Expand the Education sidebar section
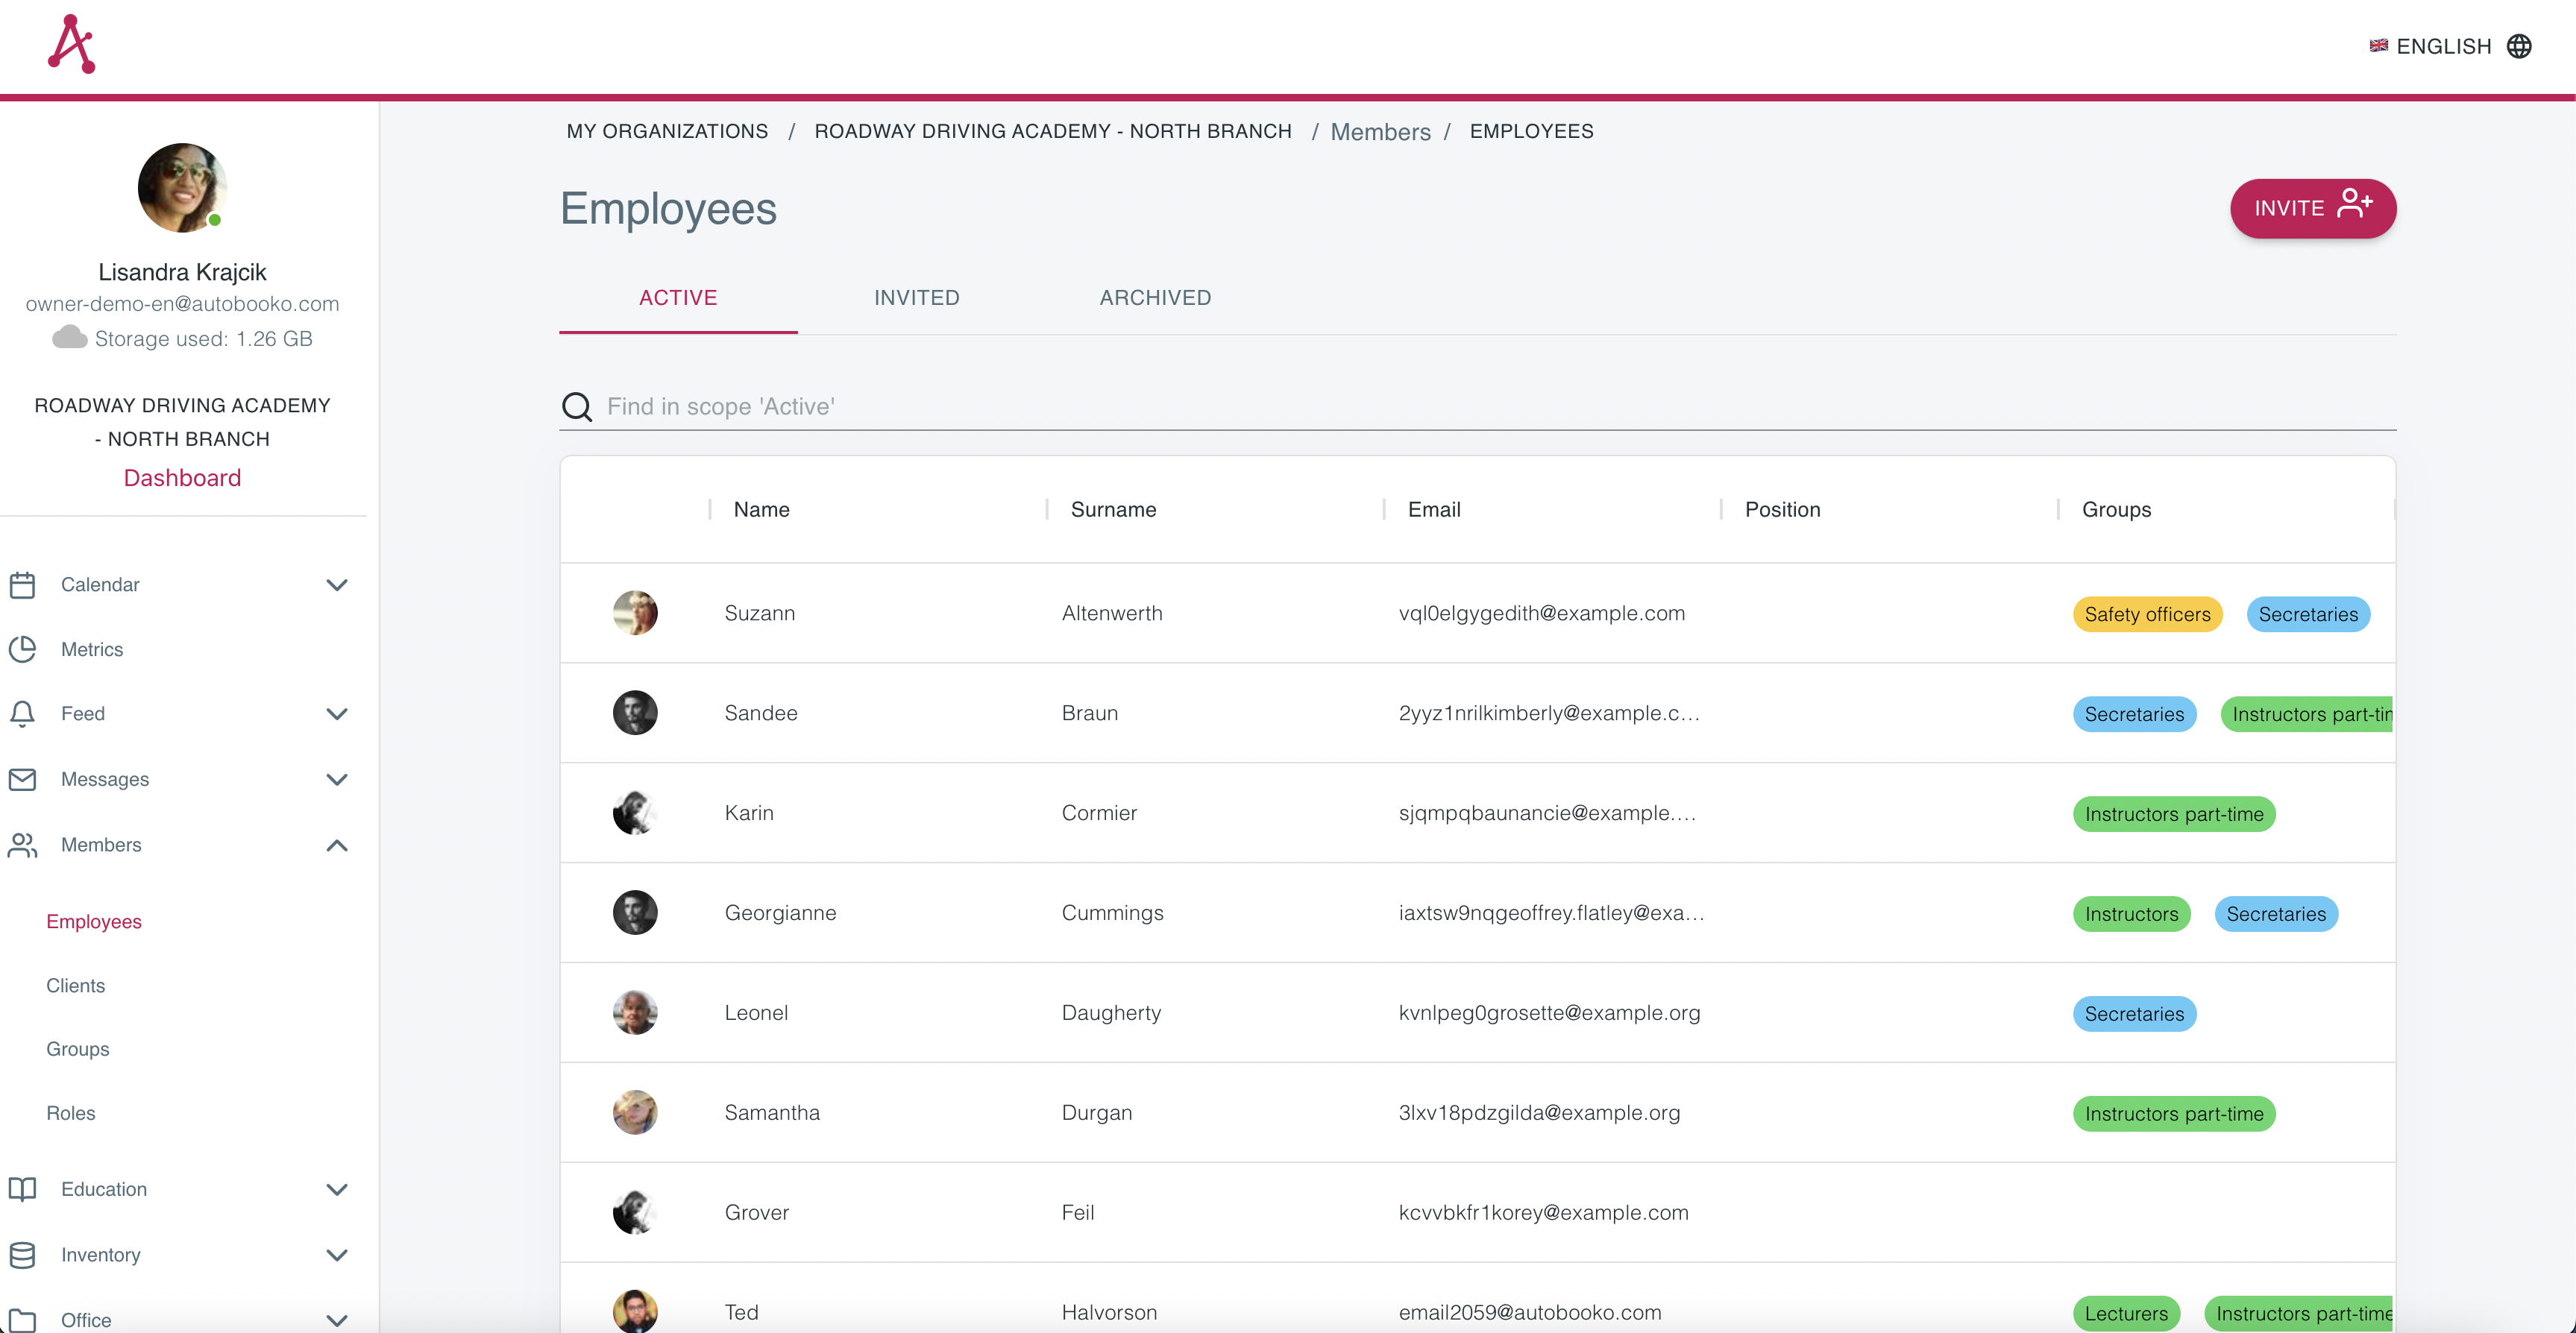This screenshot has width=2576, height=1333. point(337,1190)
